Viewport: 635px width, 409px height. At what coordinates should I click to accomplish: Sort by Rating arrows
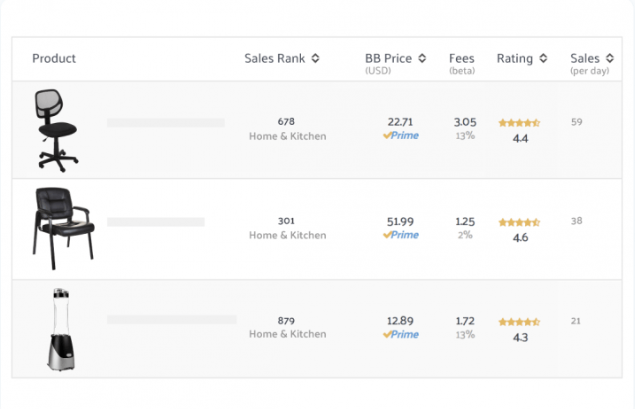(543, 58)
